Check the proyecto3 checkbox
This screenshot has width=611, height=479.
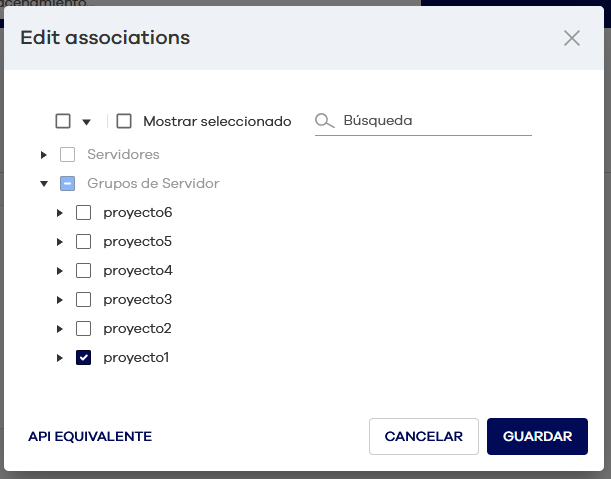click(83, 300)
